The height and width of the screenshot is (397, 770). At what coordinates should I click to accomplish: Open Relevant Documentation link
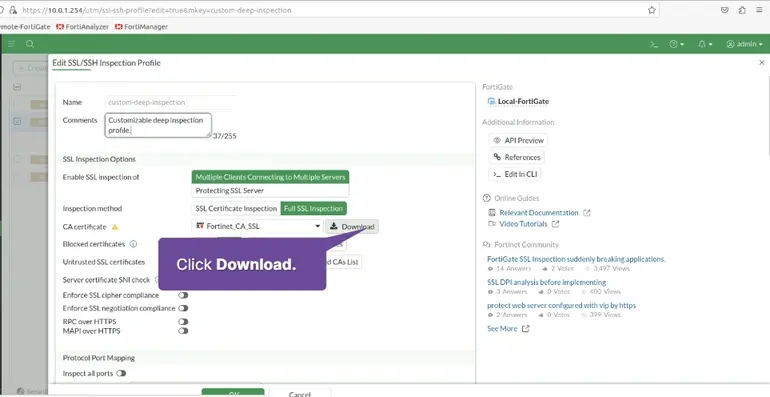[x=539, y=213]
